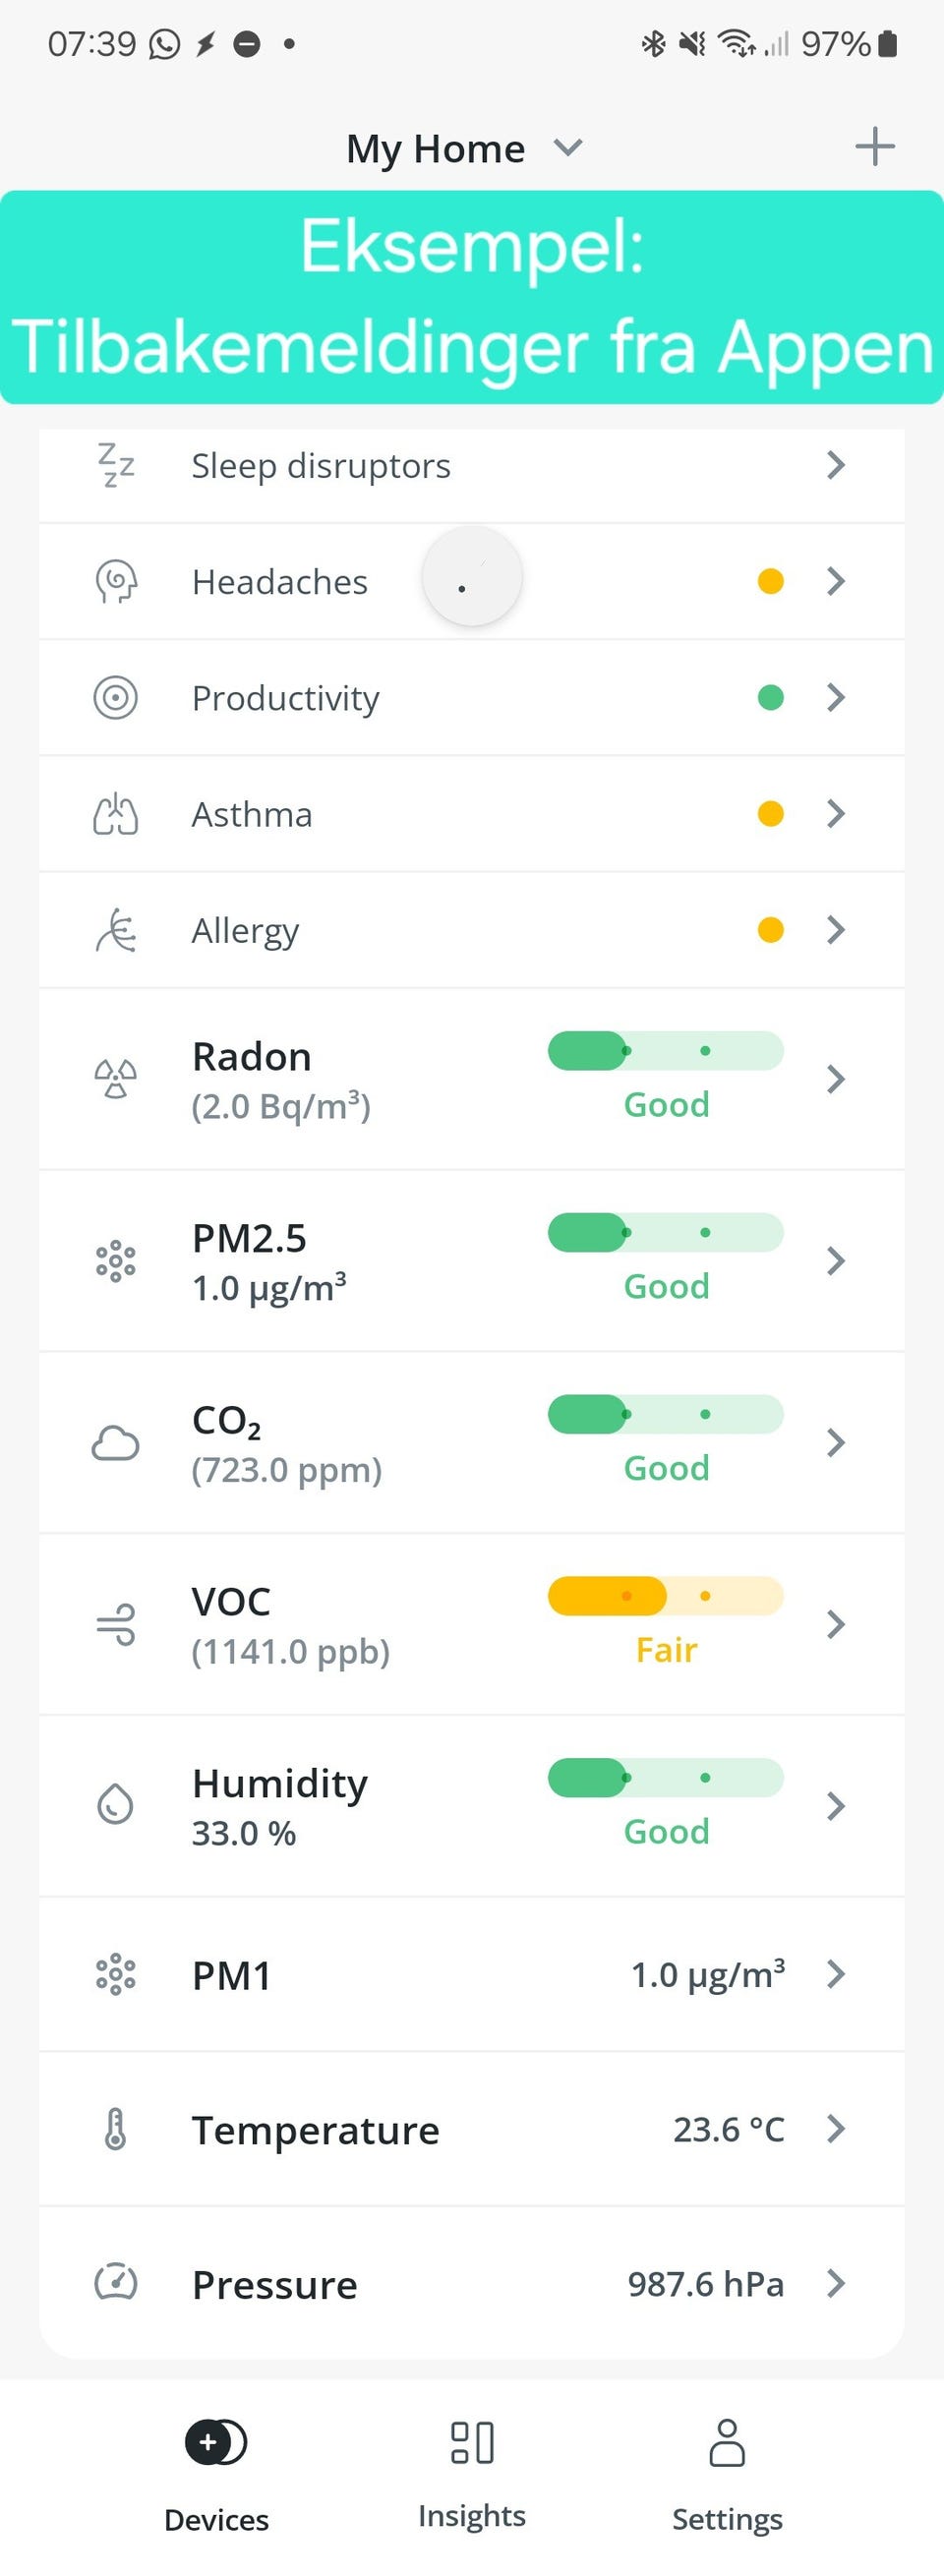The width and height of the screenshot is (944, 2576).
Task: Tap the CO₂ cloud icon
Action: point(116,1443)
